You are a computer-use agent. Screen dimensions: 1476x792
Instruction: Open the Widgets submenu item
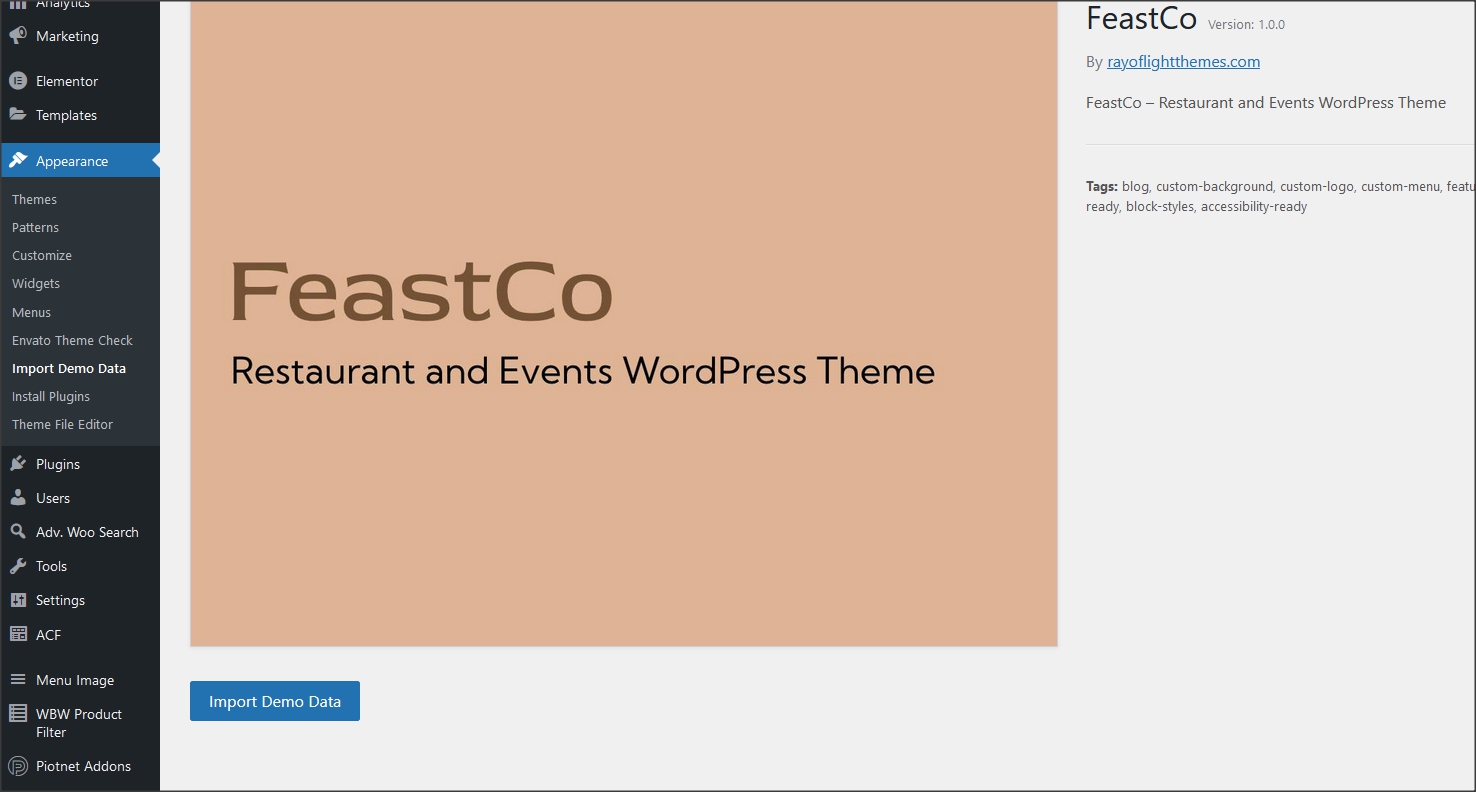click(36, 283)
